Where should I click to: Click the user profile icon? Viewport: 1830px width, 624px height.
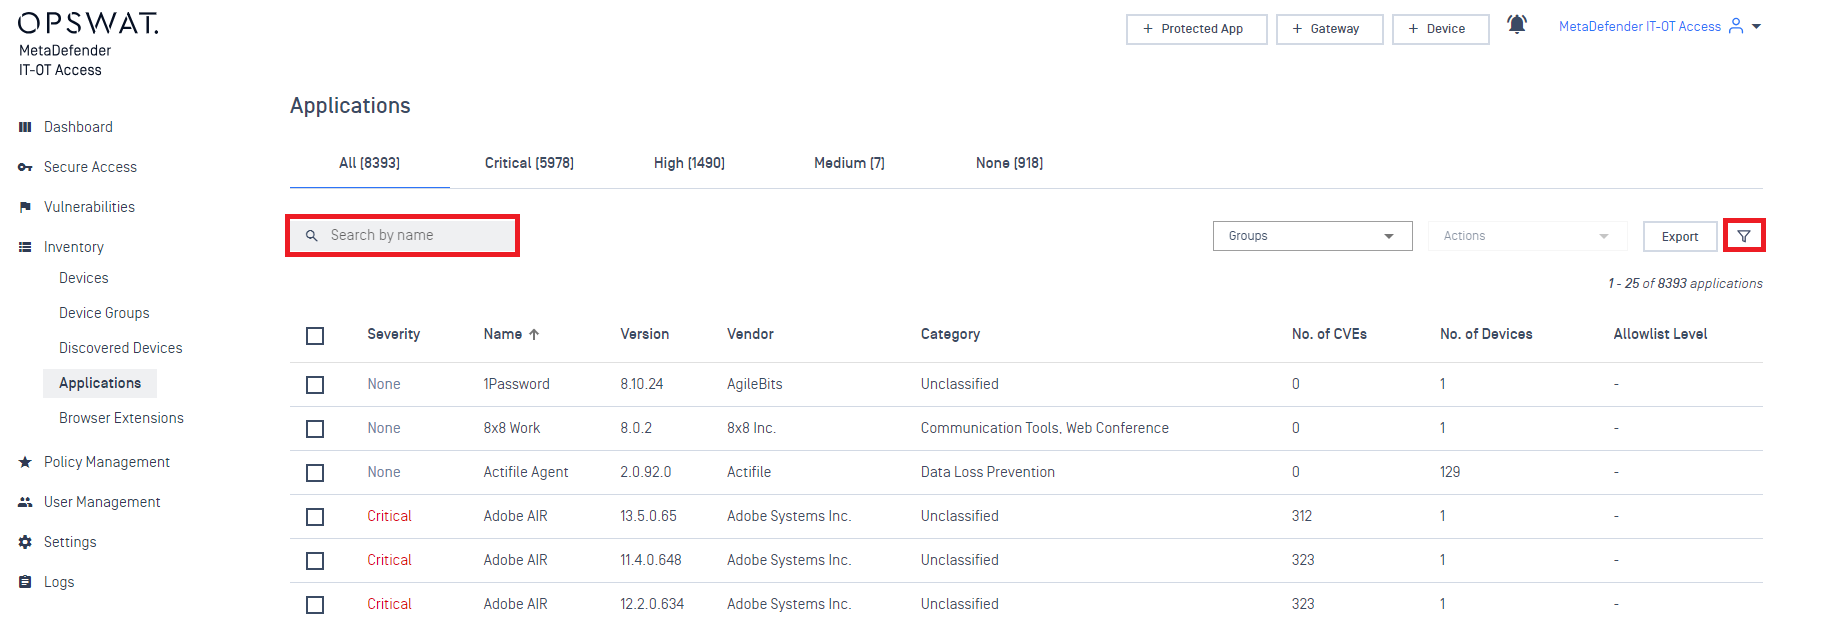[x=1736, y=26]
